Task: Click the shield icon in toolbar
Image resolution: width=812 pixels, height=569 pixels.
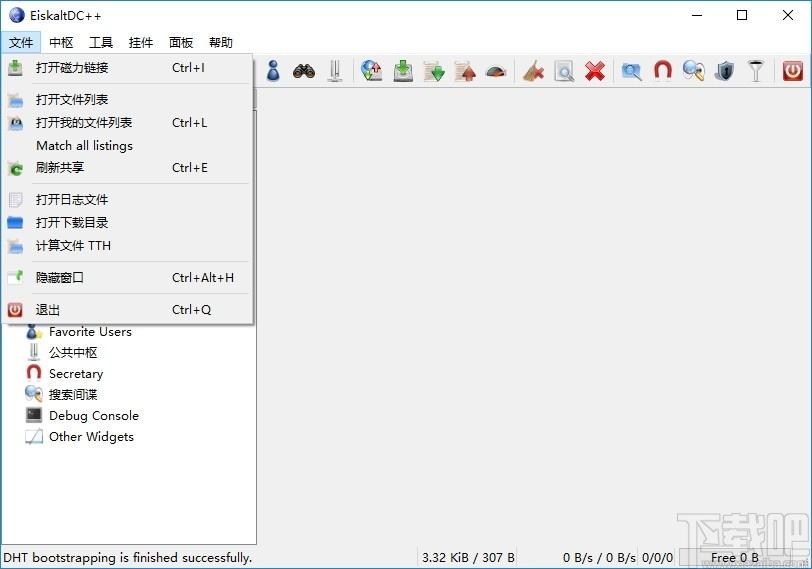Action: [x=724, y=71]
